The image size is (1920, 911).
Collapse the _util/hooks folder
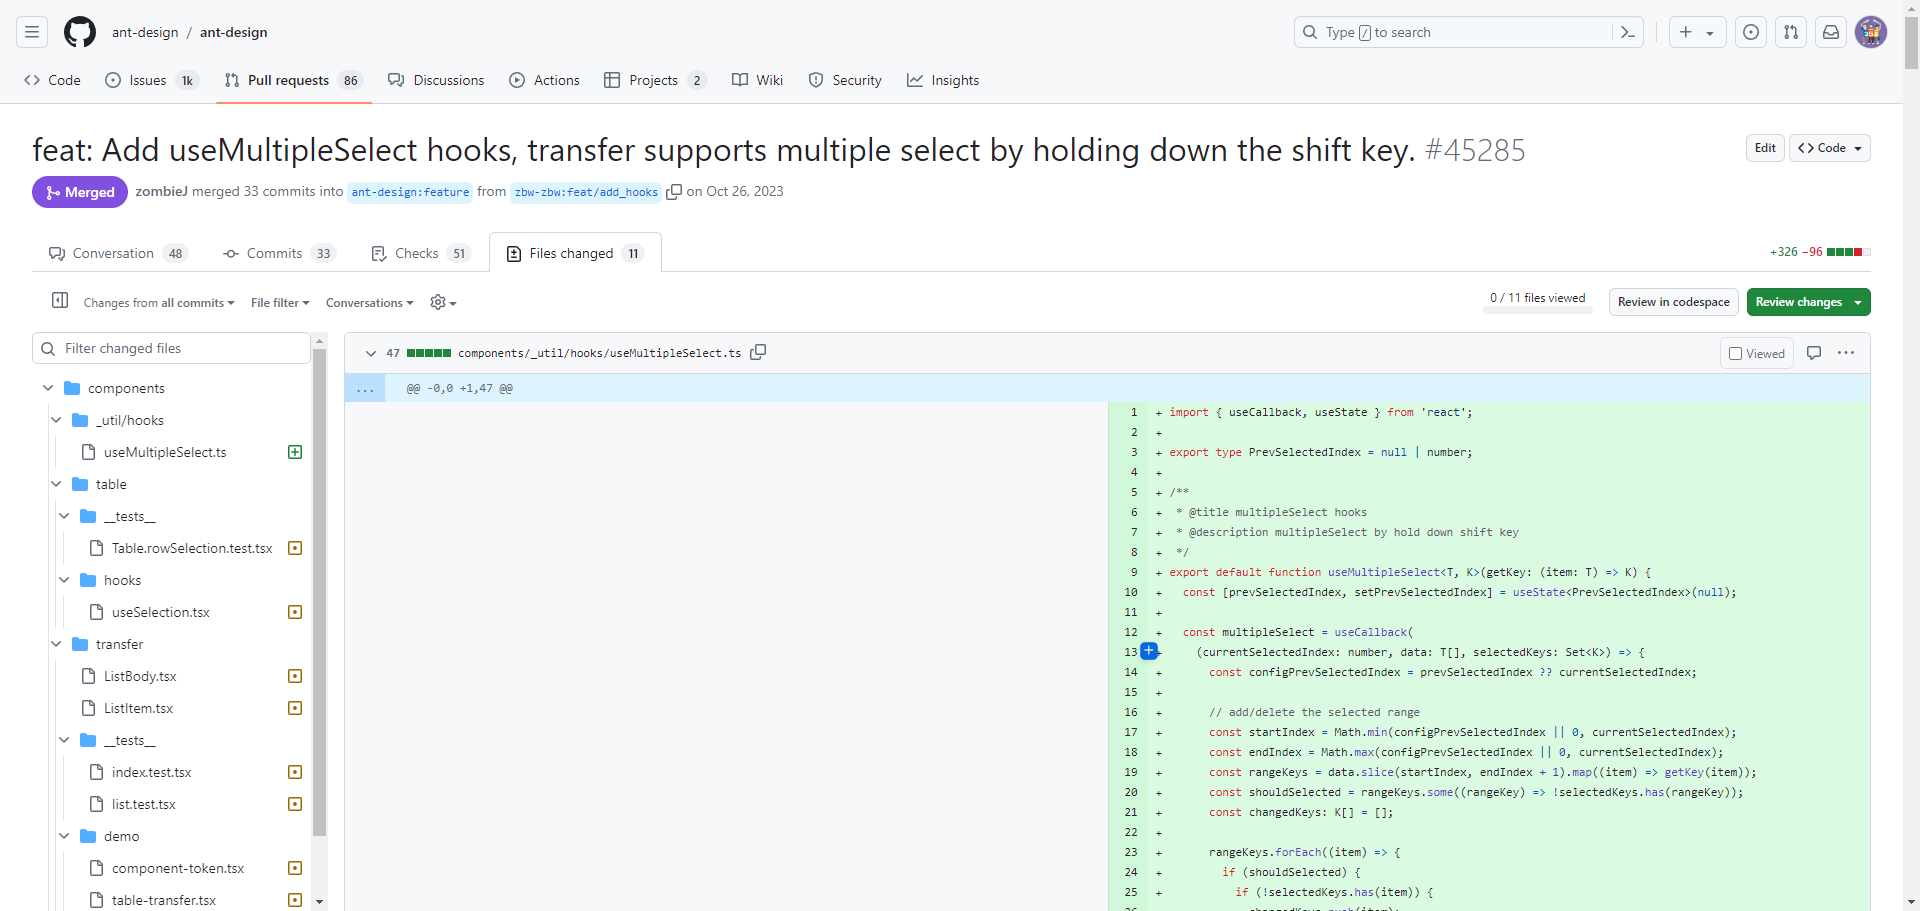click(x=56, y=420)
